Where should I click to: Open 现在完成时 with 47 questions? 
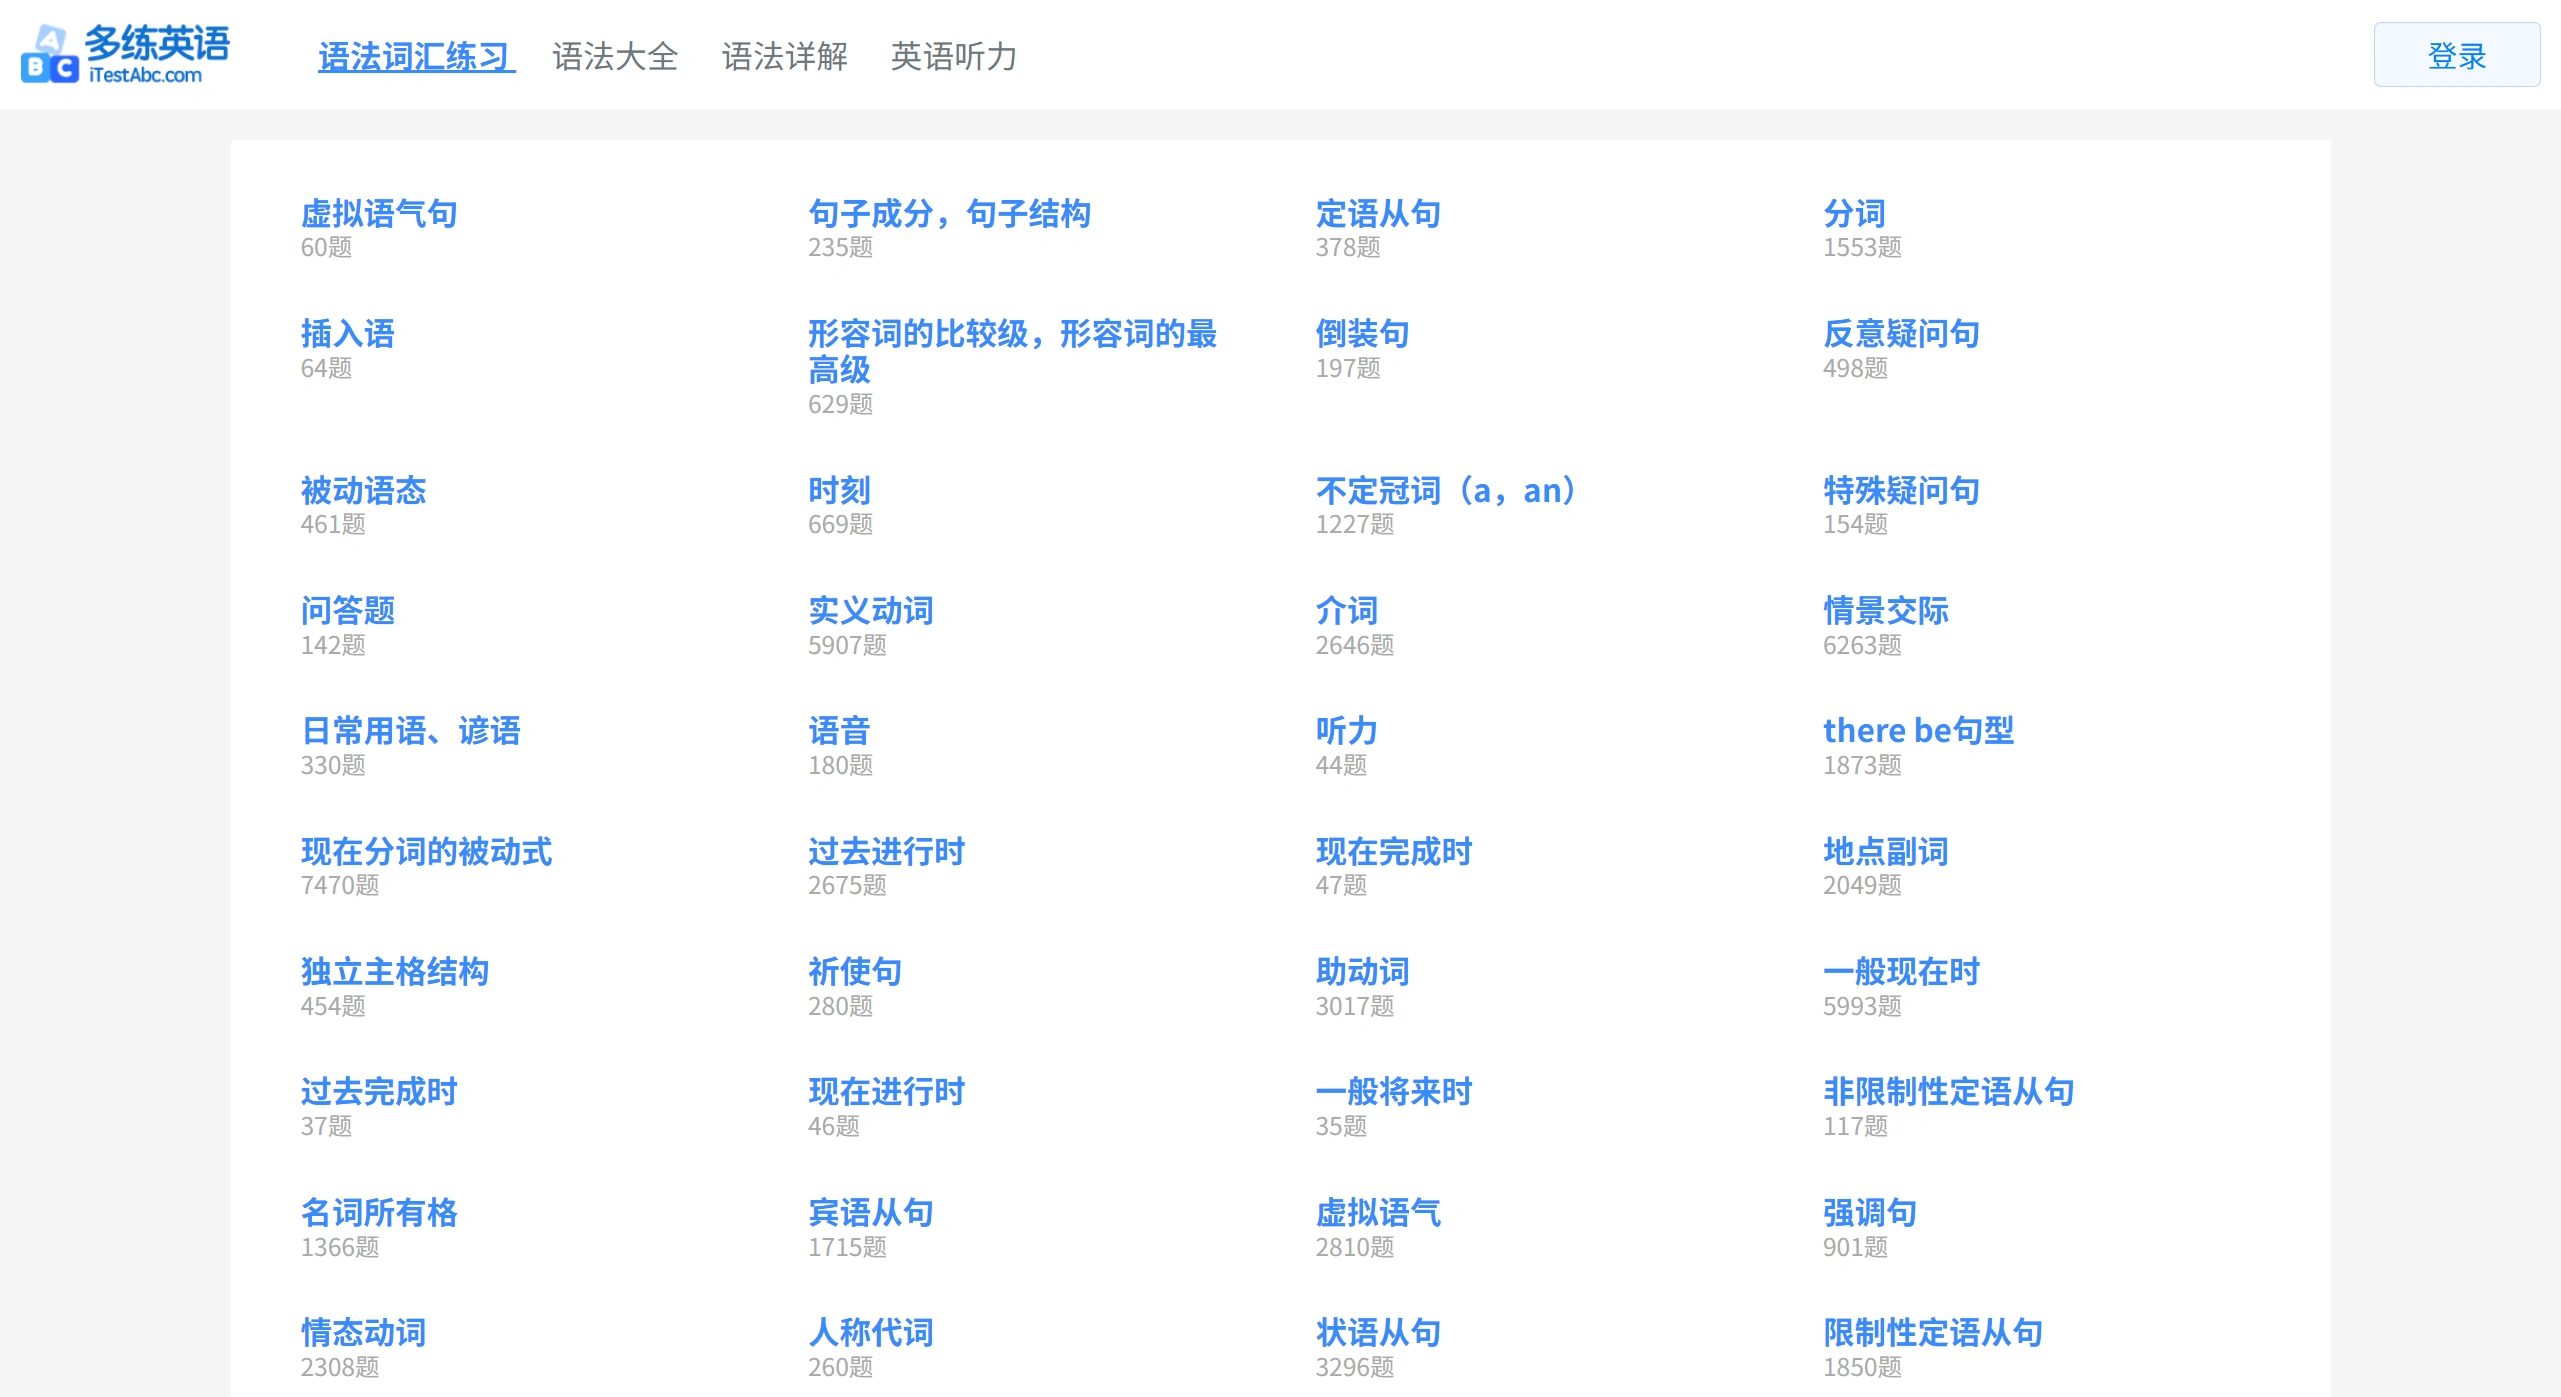click(1394, 852)
